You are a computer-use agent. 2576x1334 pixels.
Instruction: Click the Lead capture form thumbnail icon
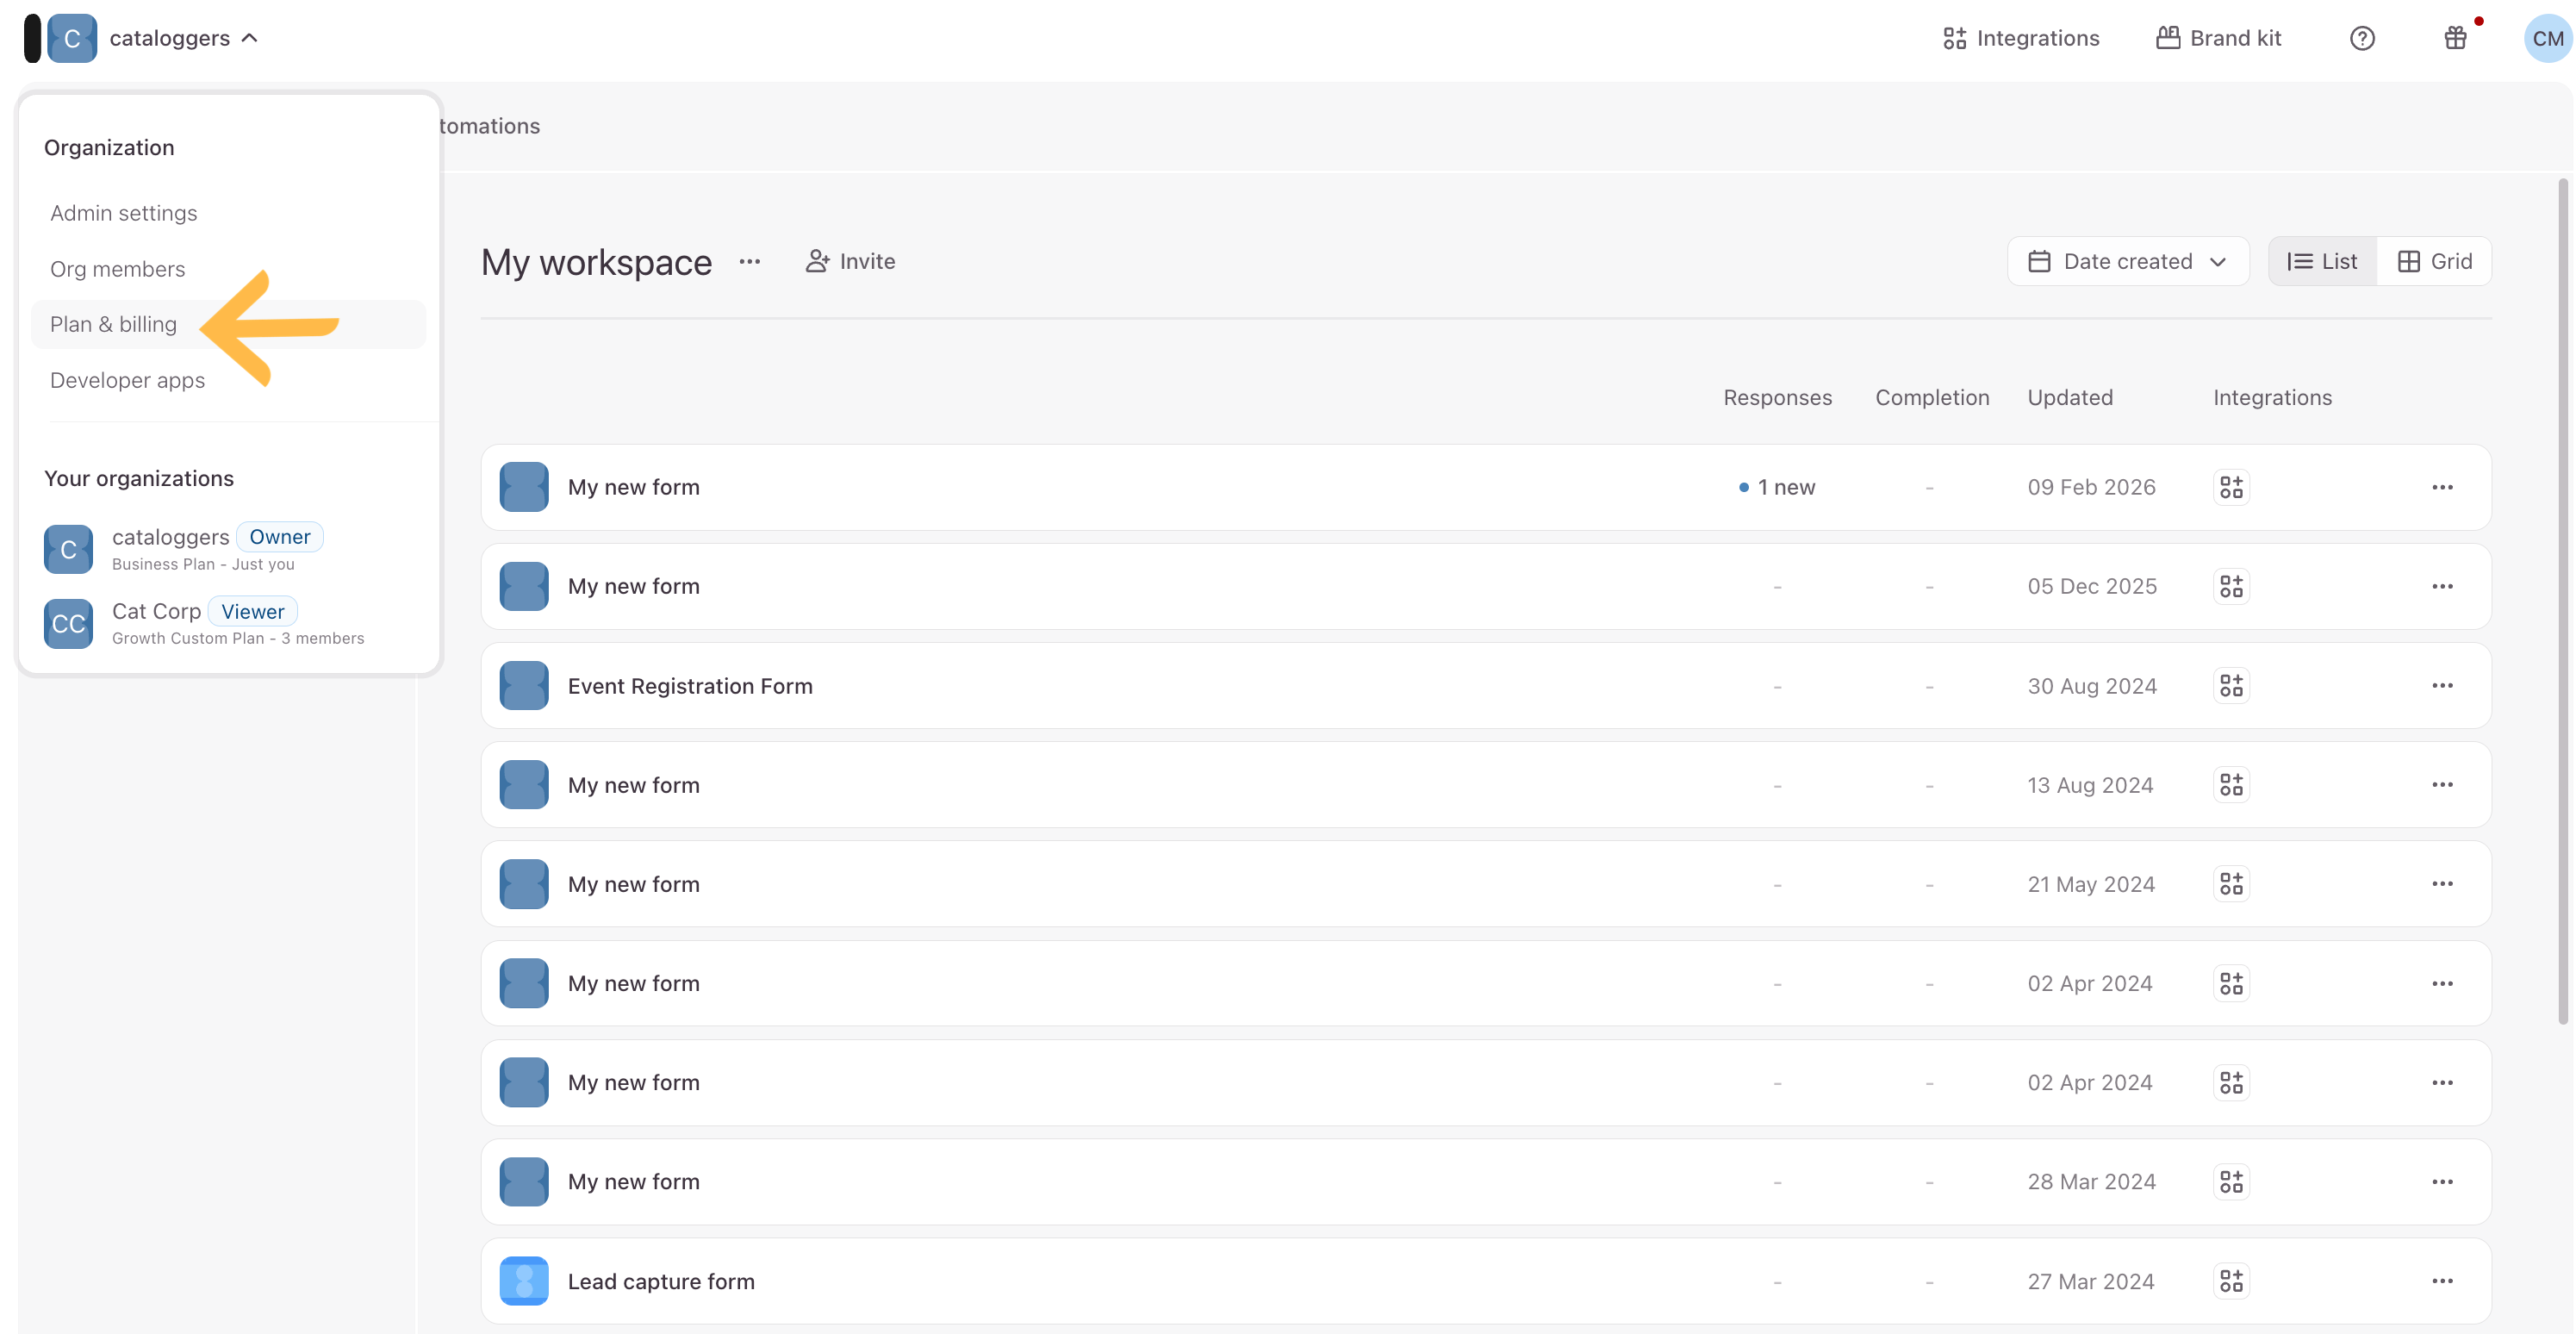(x=524, y=1281)
